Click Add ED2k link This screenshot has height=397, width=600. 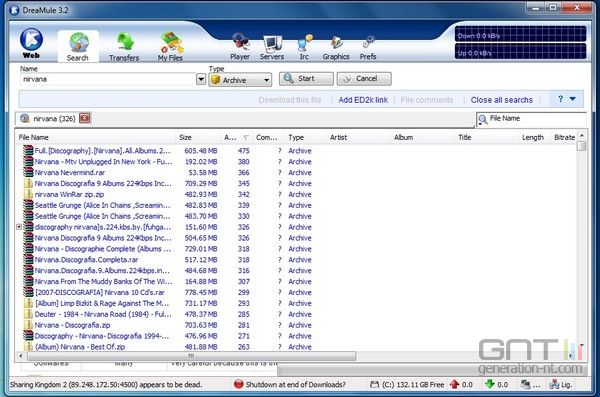pyautogui.click(x=363, y=100)
